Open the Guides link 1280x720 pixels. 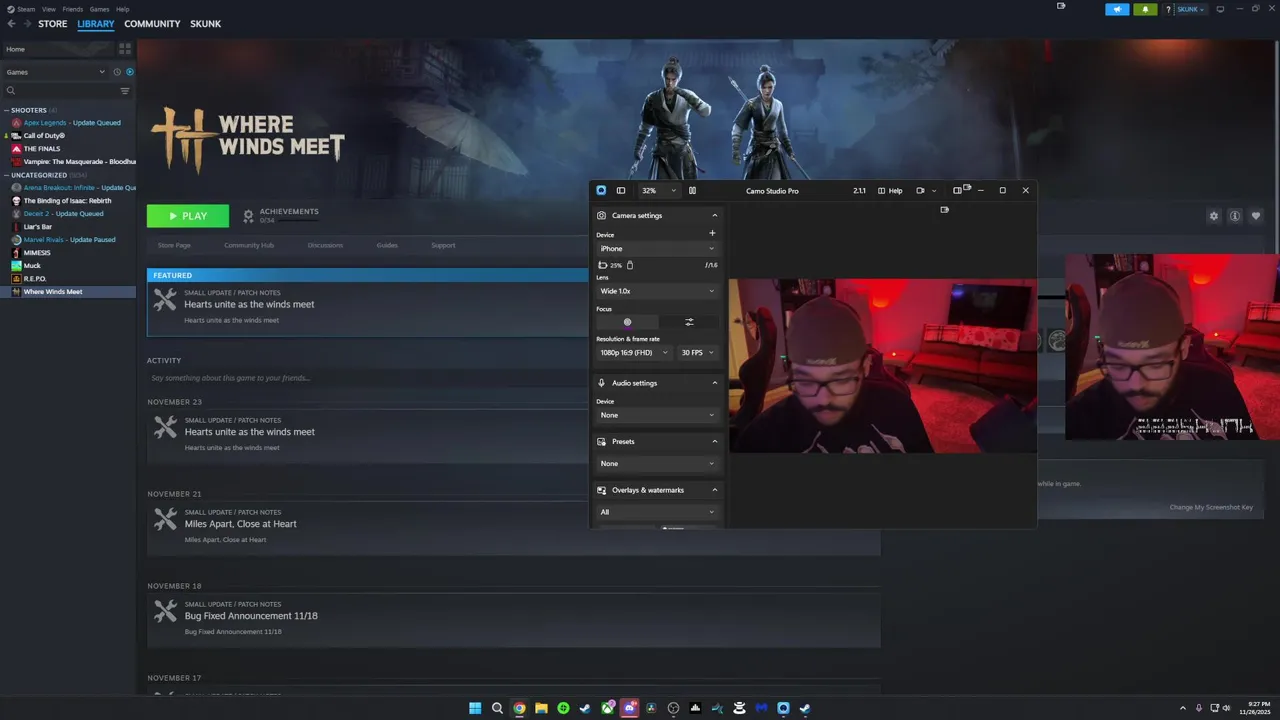pyautogui.click(x=387, y=245)
